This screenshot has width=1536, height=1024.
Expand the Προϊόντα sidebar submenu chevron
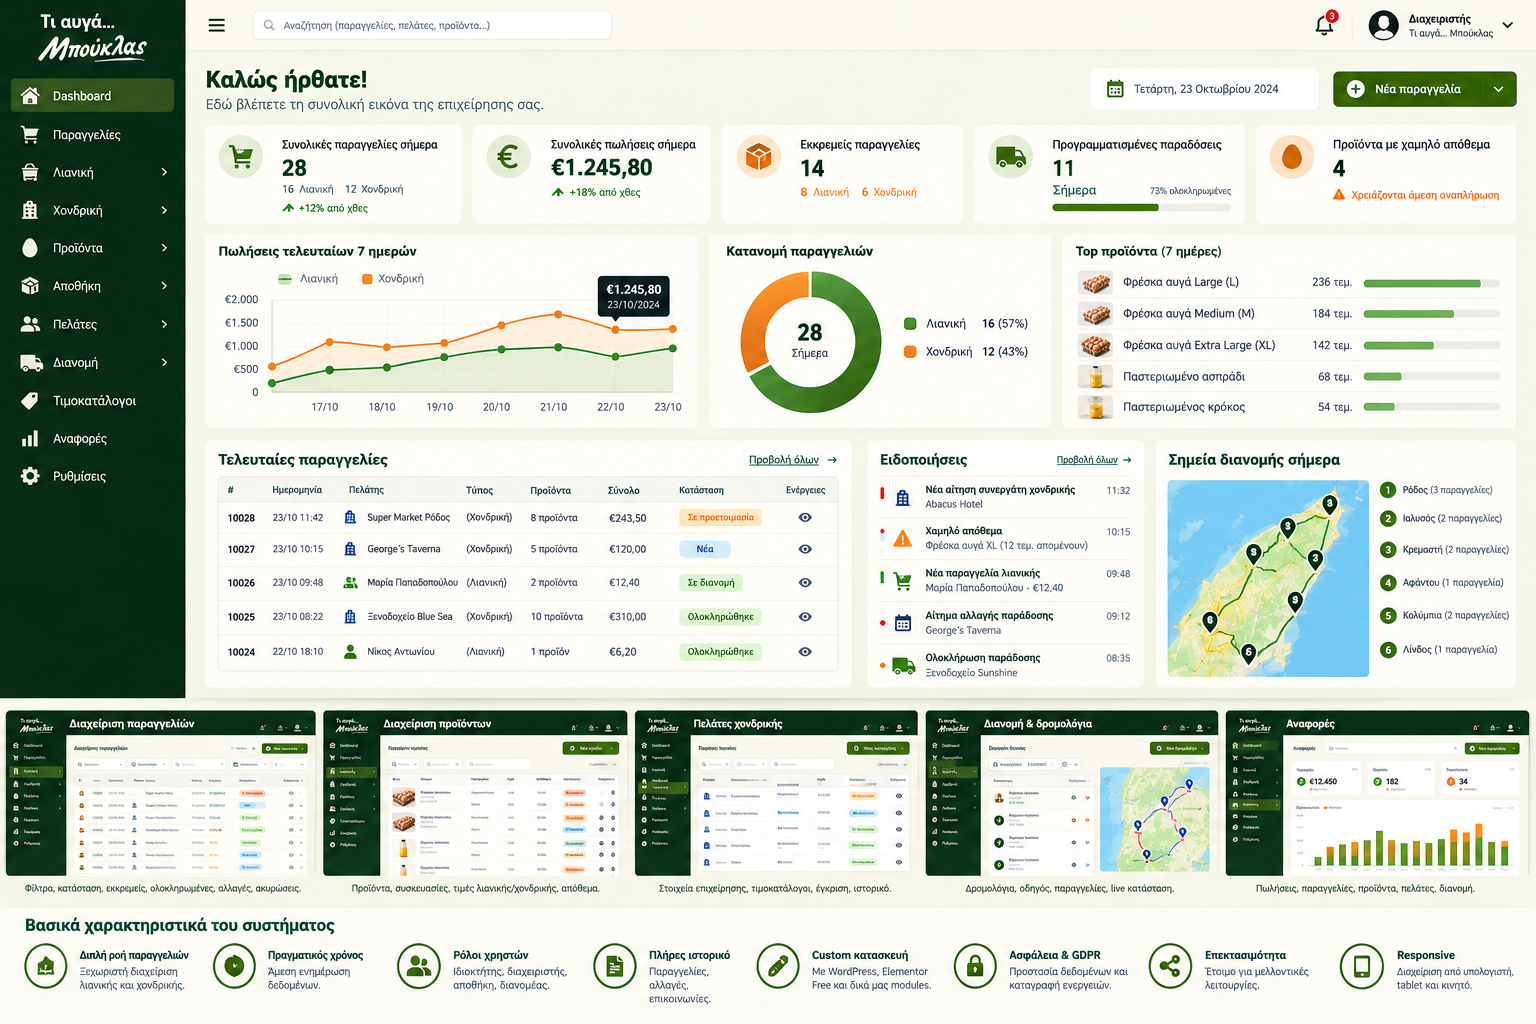pos(164,248)
